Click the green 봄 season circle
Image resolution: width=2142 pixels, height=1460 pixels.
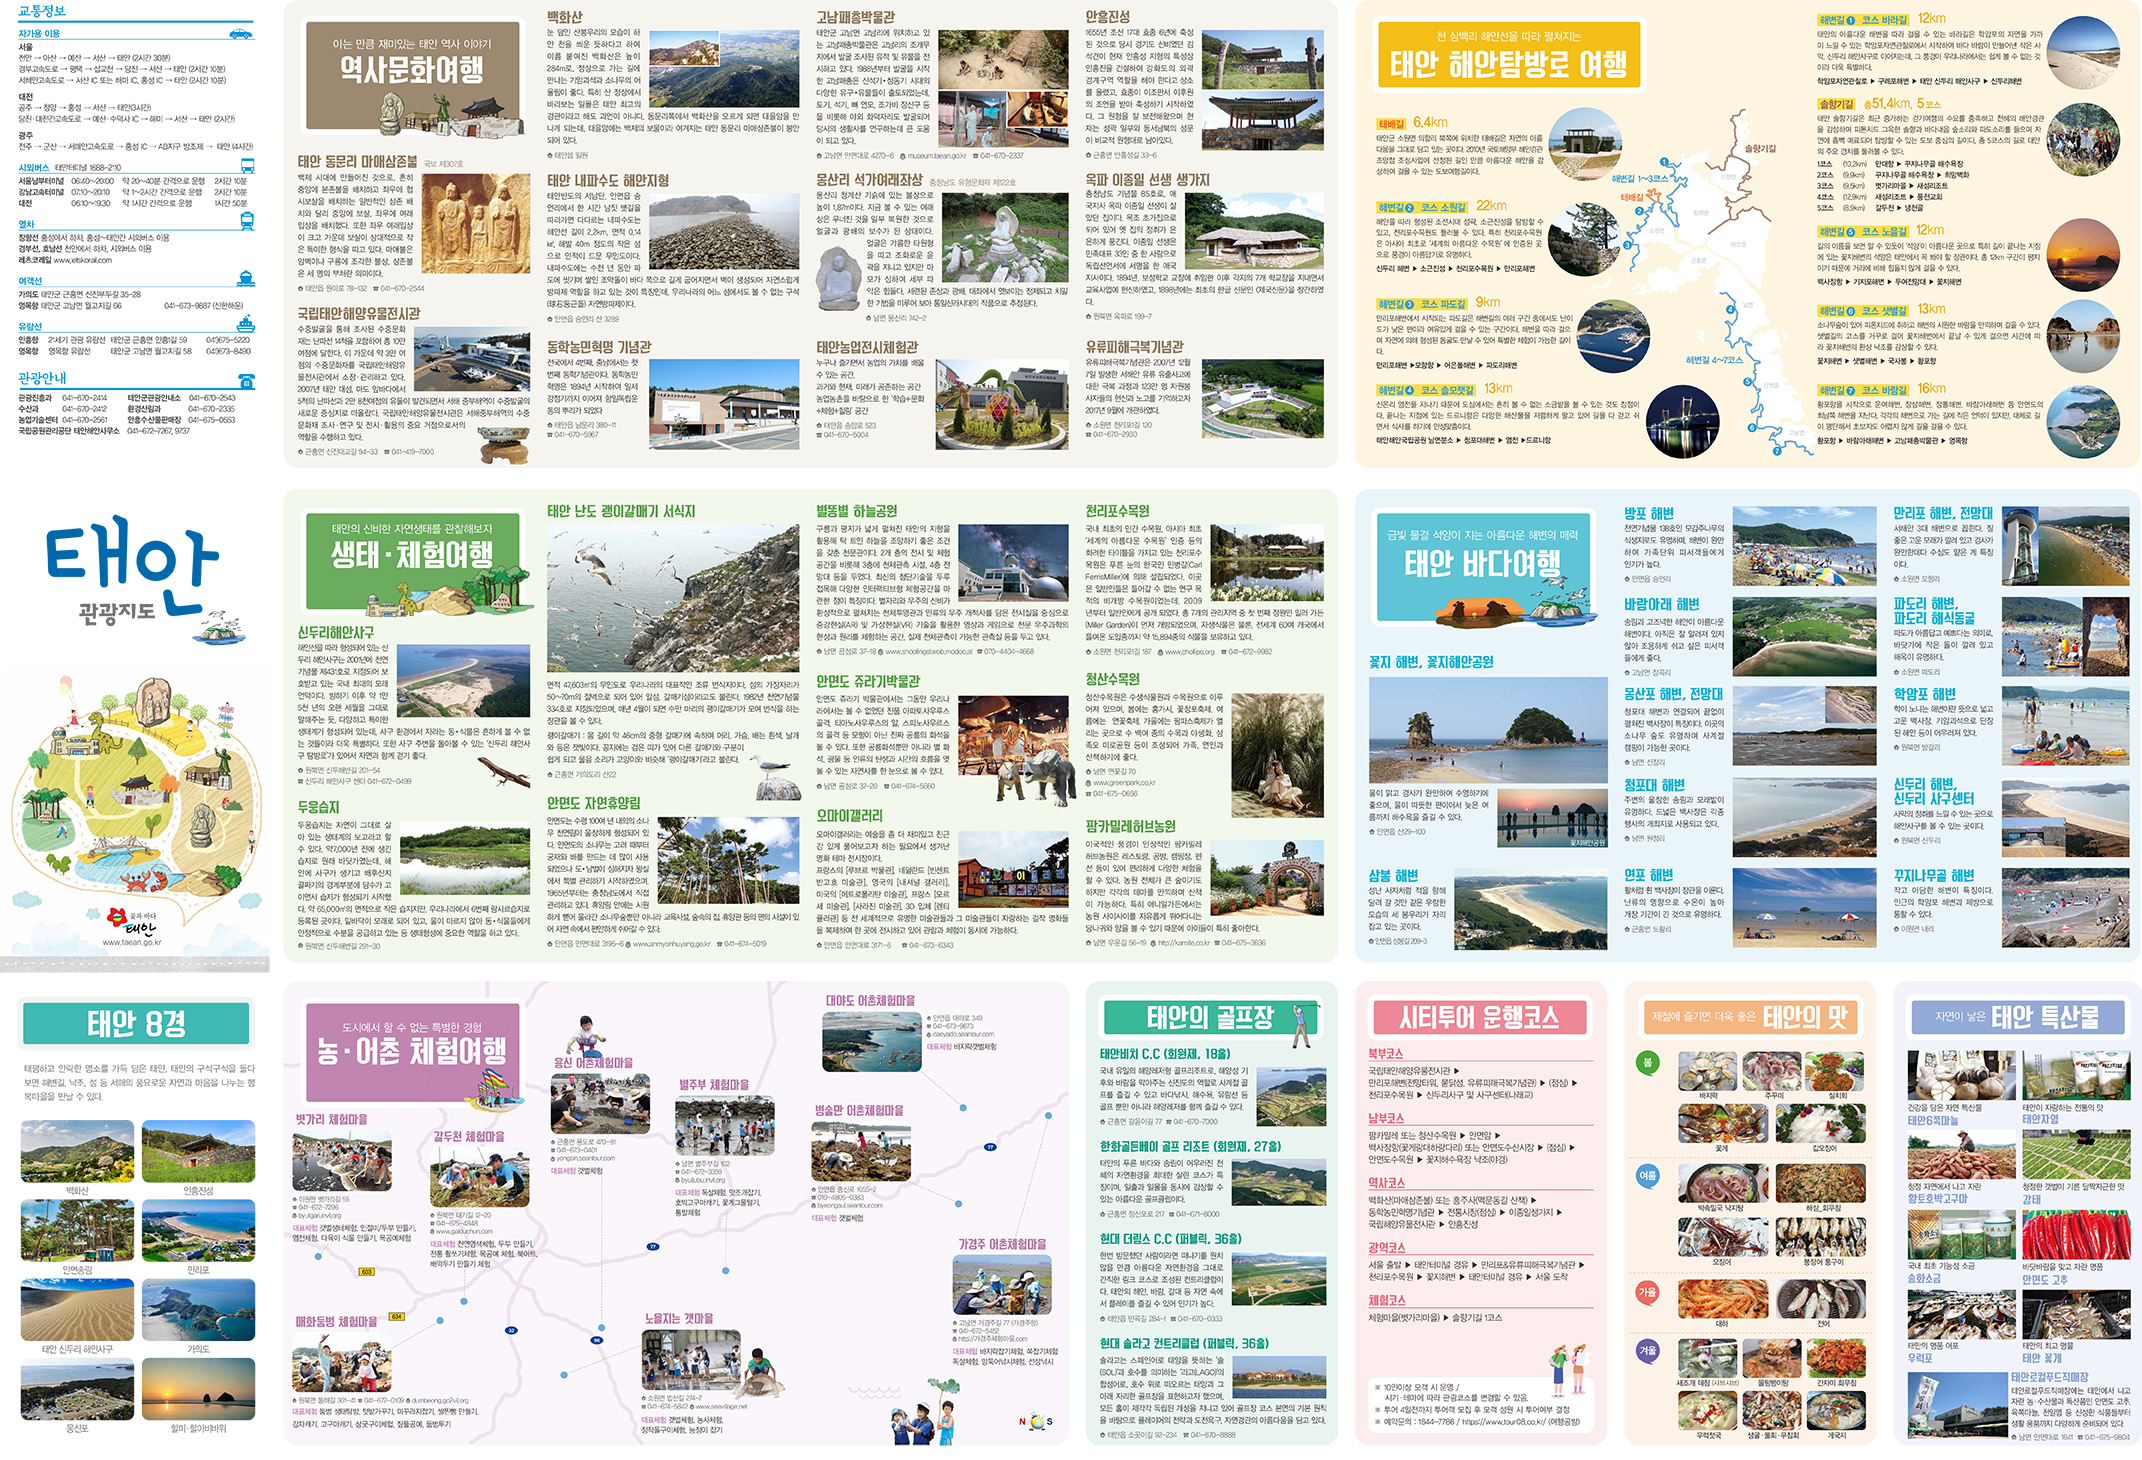pos(1647,1063)
